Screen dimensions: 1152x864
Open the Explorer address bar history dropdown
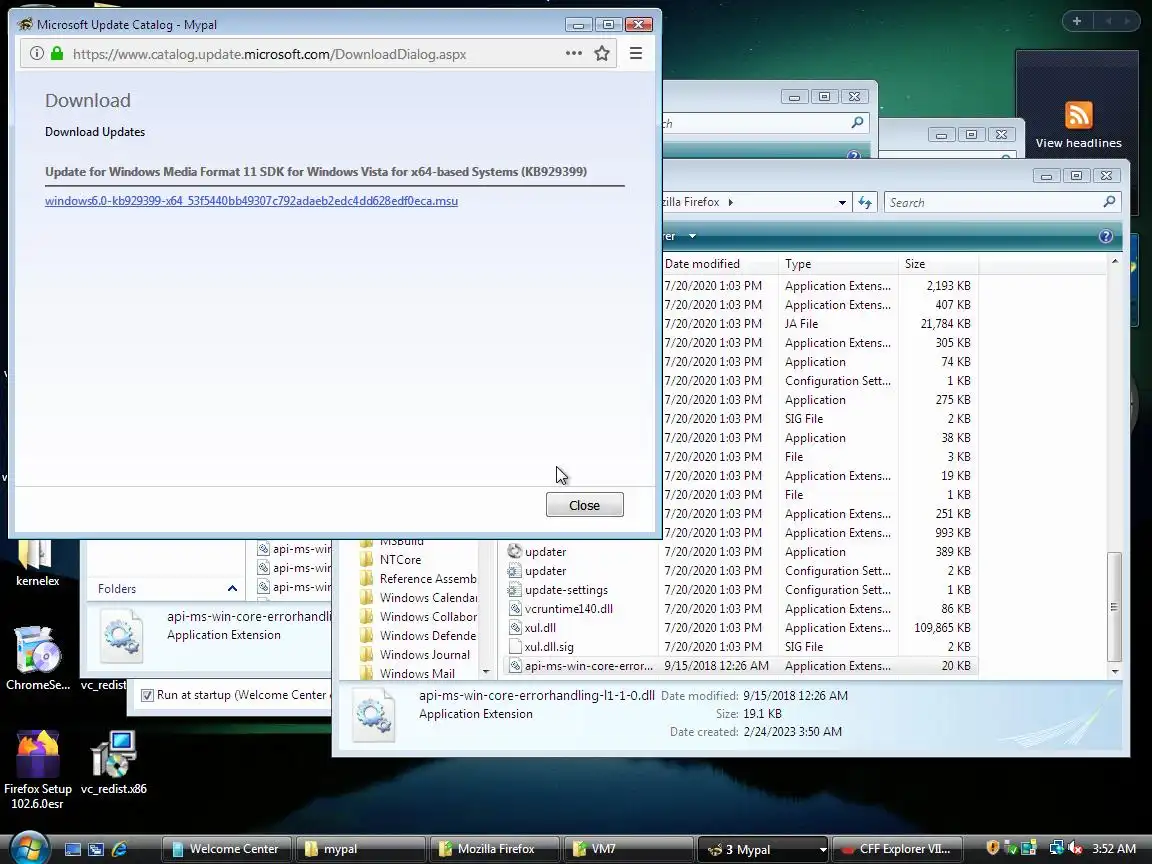[842, 202]
